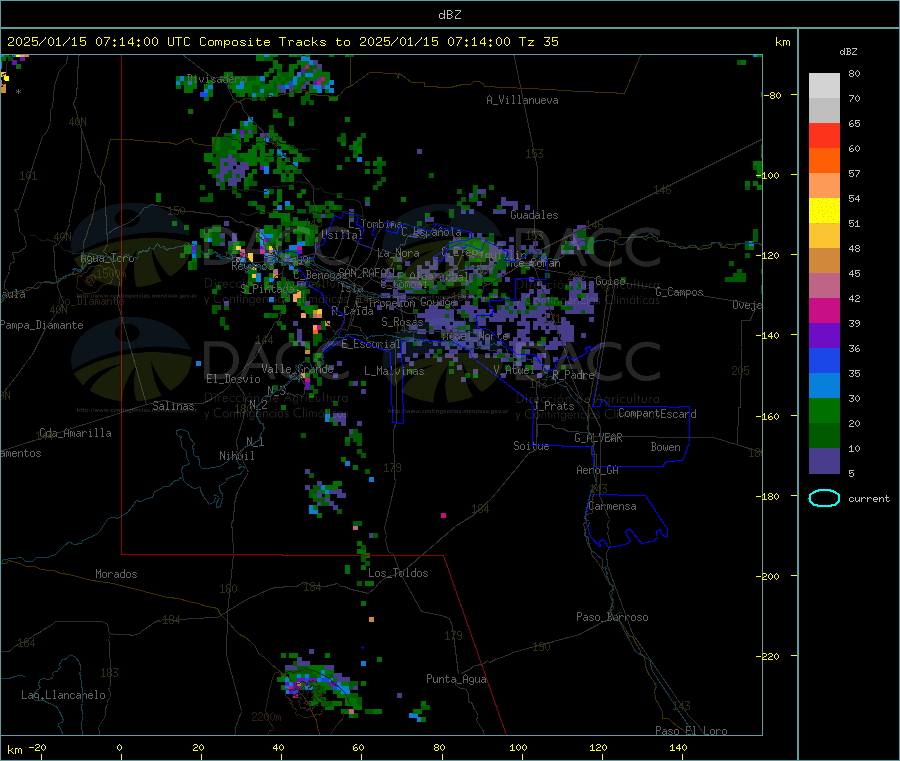Click the Lag.Llancanelo map label

click(x=63, y=695)
